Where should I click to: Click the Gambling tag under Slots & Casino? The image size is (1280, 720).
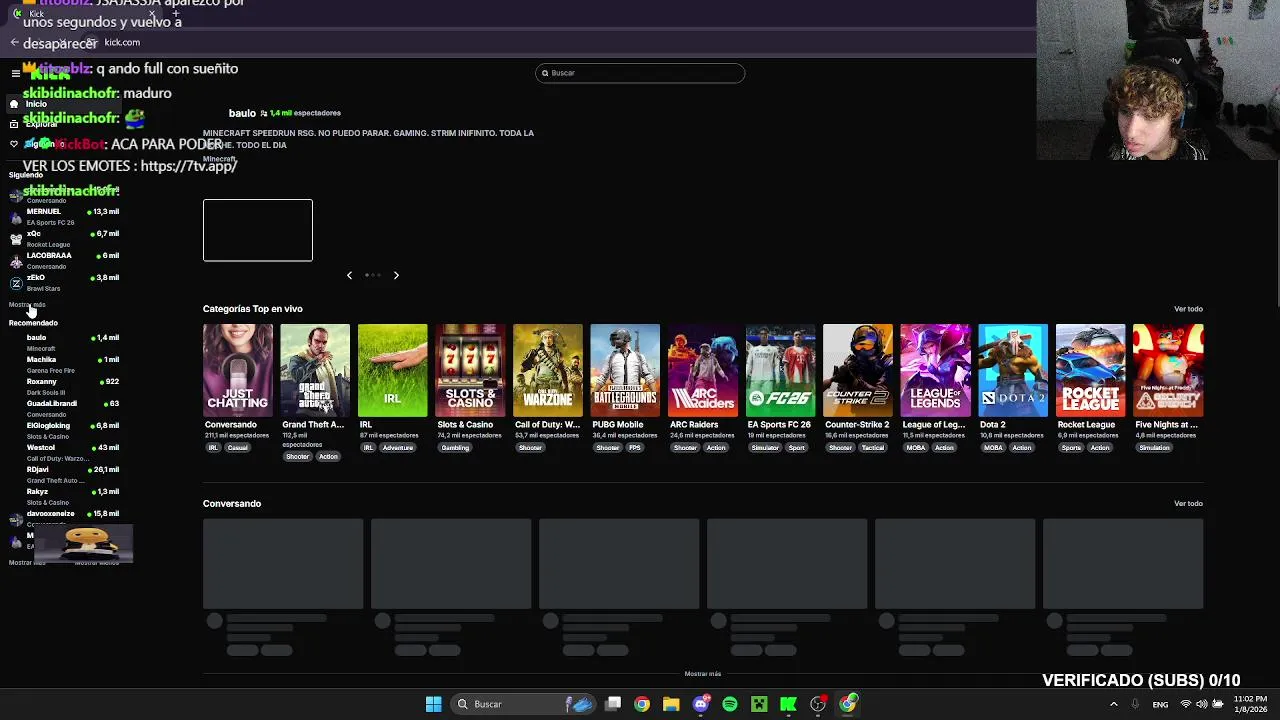(455, 448)
